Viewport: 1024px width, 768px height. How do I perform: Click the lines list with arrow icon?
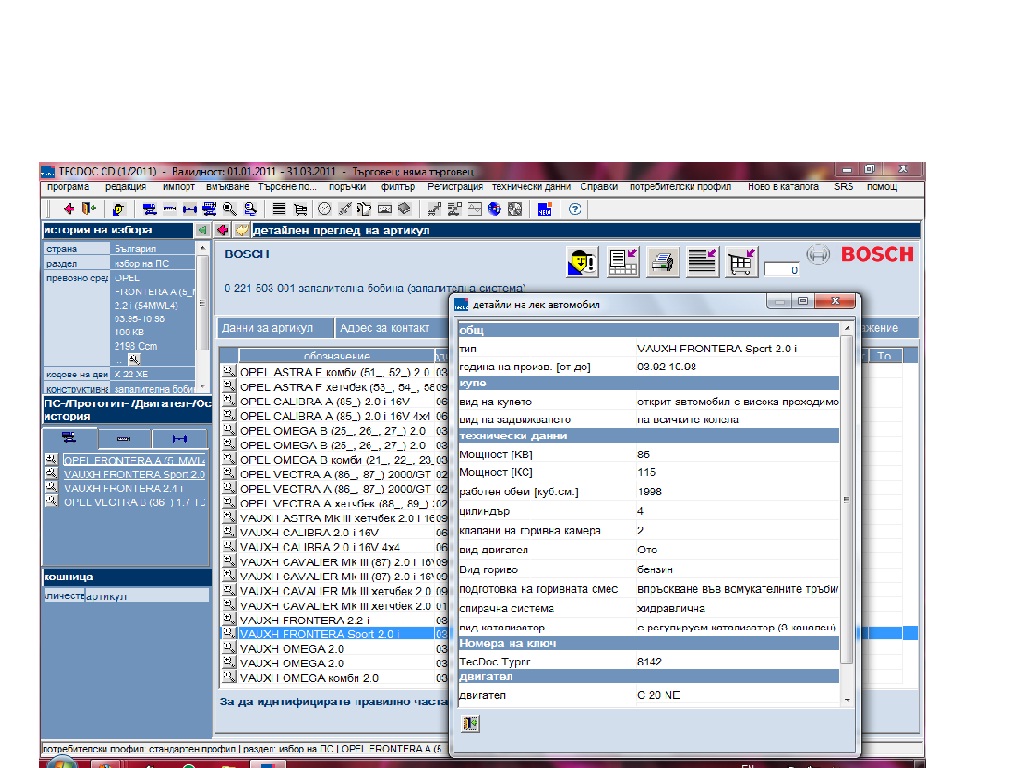click(x=702, y=262)
